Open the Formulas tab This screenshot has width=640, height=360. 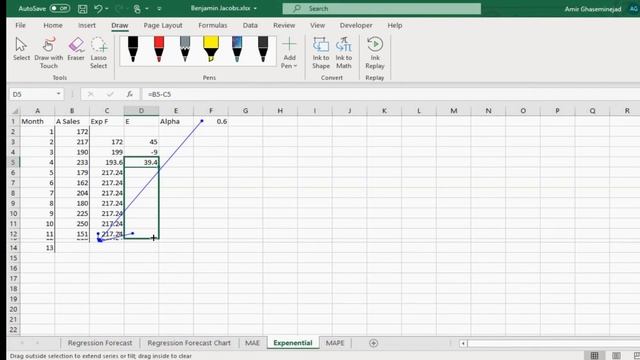pyautogui.click(x=213, y=25)
